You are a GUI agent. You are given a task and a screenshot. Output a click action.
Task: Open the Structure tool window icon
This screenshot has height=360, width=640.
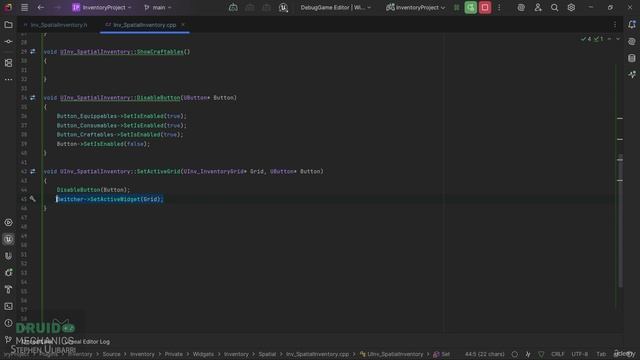pyautogui.click(x=8, y=63)
